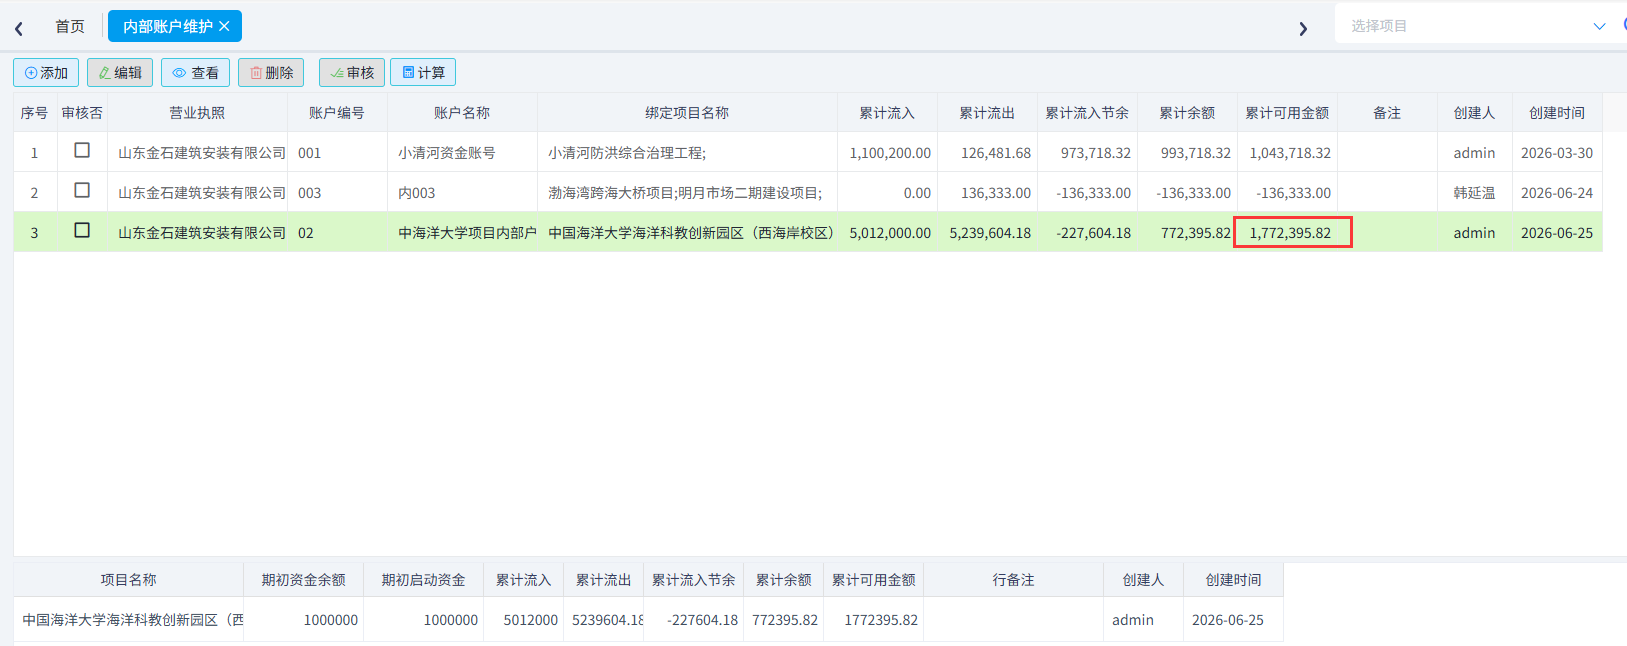Screen dimensions: 1627x646
Task: Close the 内部账户维护 tab
Action: pos(224,26)
